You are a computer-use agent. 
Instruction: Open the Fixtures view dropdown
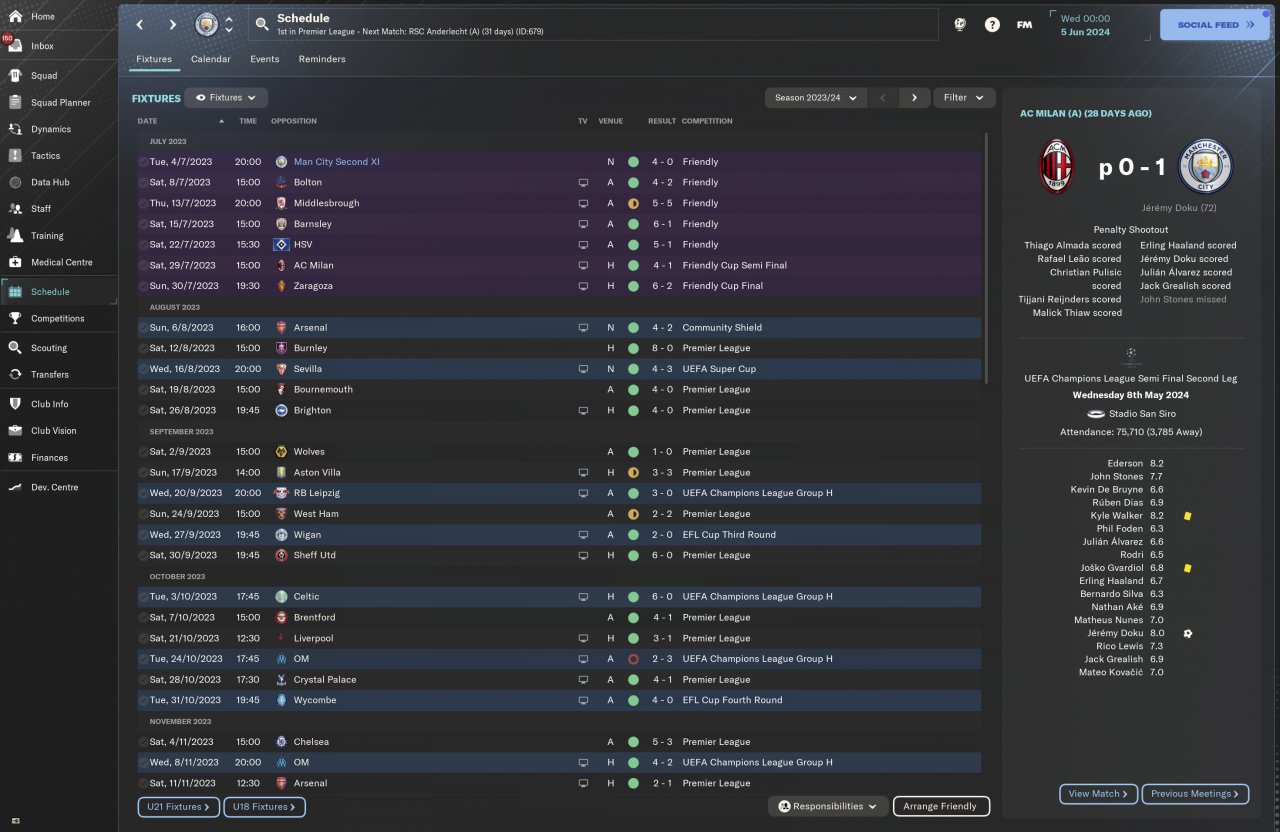226,98
